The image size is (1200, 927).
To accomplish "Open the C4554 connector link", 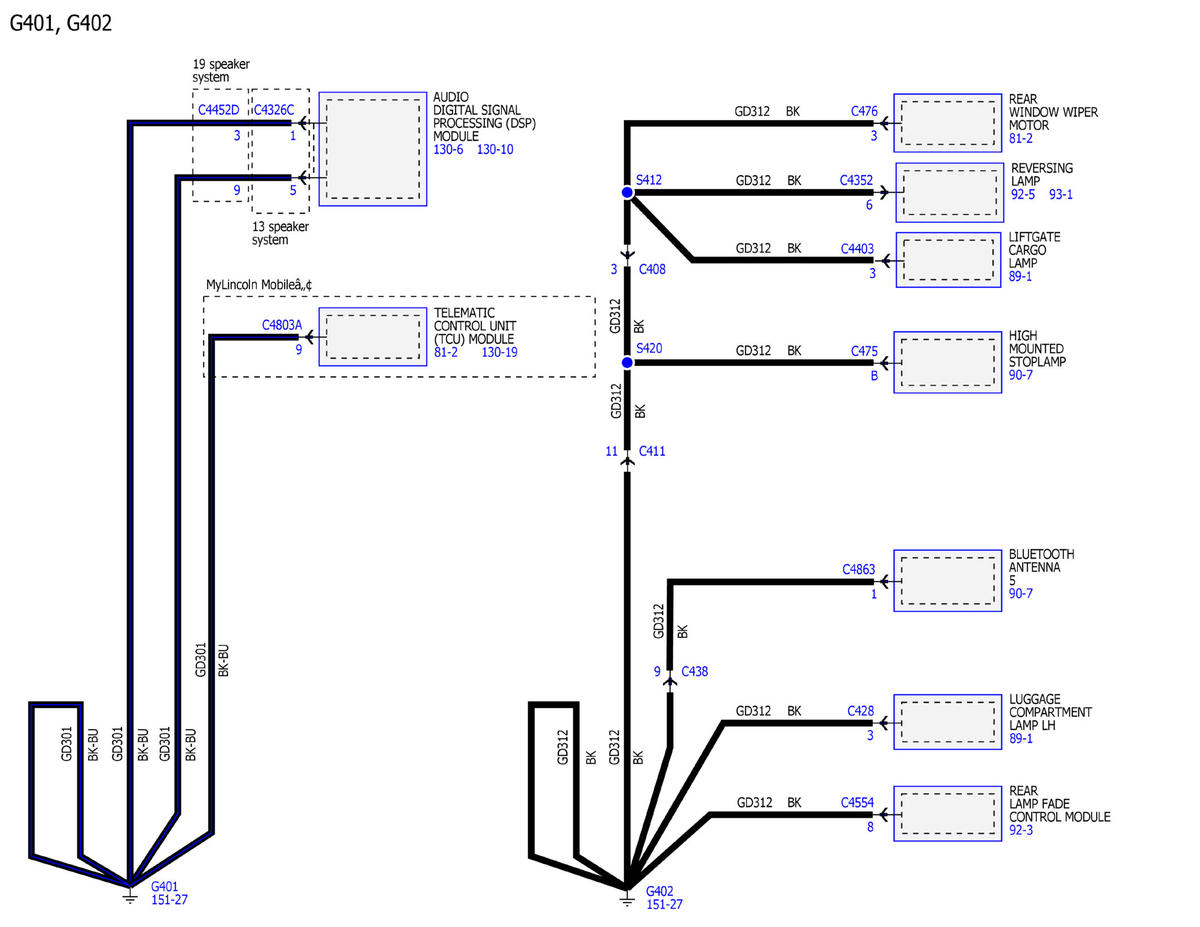I will click(857, 802).
